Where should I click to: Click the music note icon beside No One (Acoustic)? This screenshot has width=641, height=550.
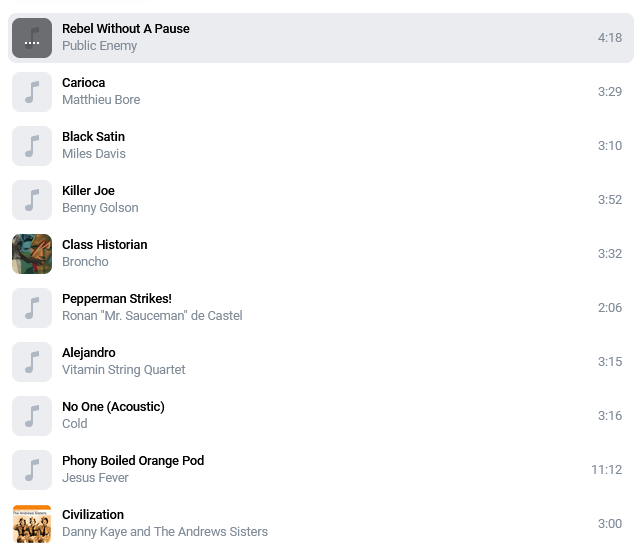click(32, 416)
